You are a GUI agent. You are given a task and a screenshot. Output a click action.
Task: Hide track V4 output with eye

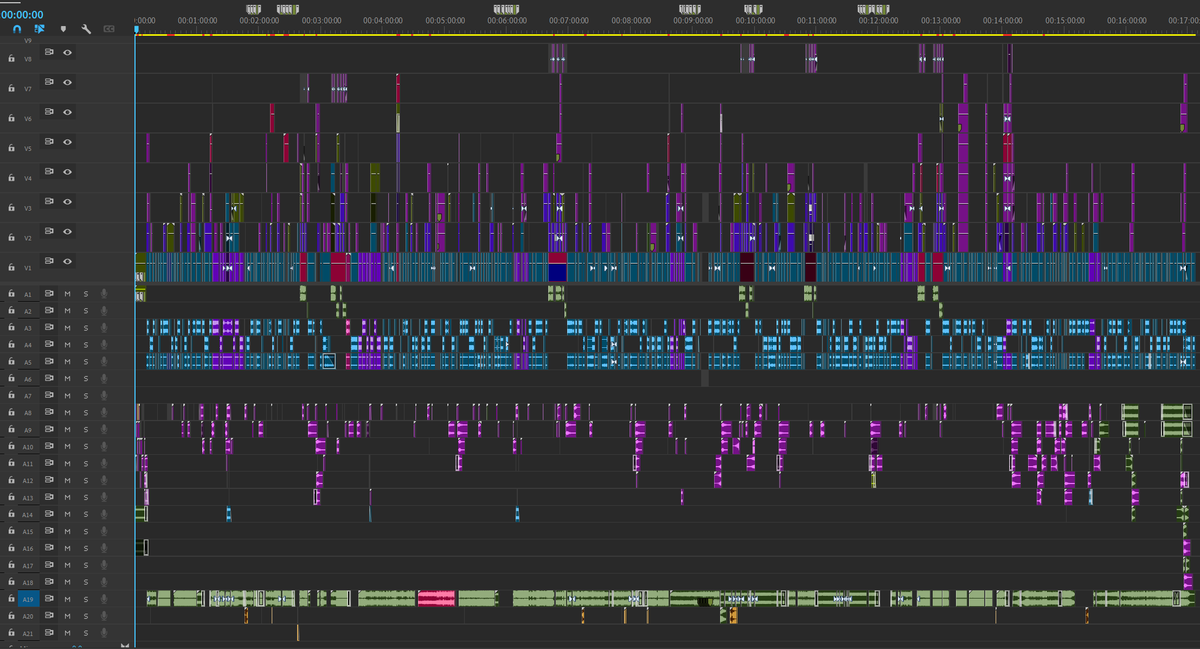point(67,172)
